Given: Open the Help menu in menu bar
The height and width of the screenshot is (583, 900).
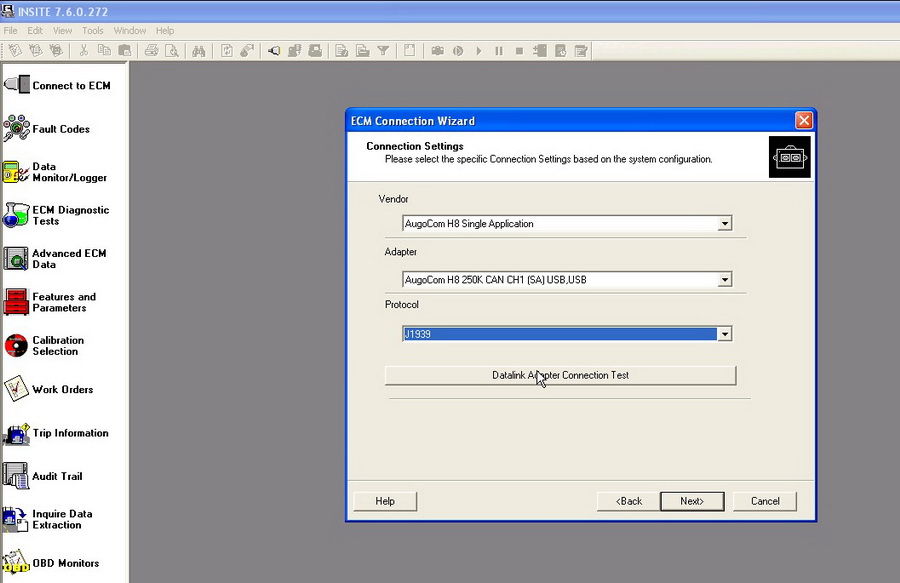Looking at the screenshot, I should (x=165, y=30).
